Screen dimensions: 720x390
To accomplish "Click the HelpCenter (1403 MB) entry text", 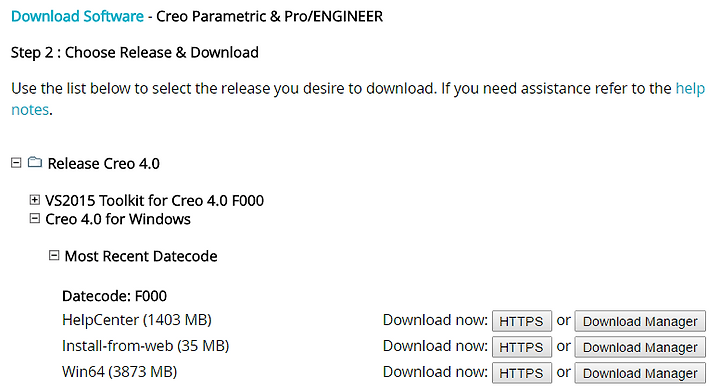I will 137,320.
